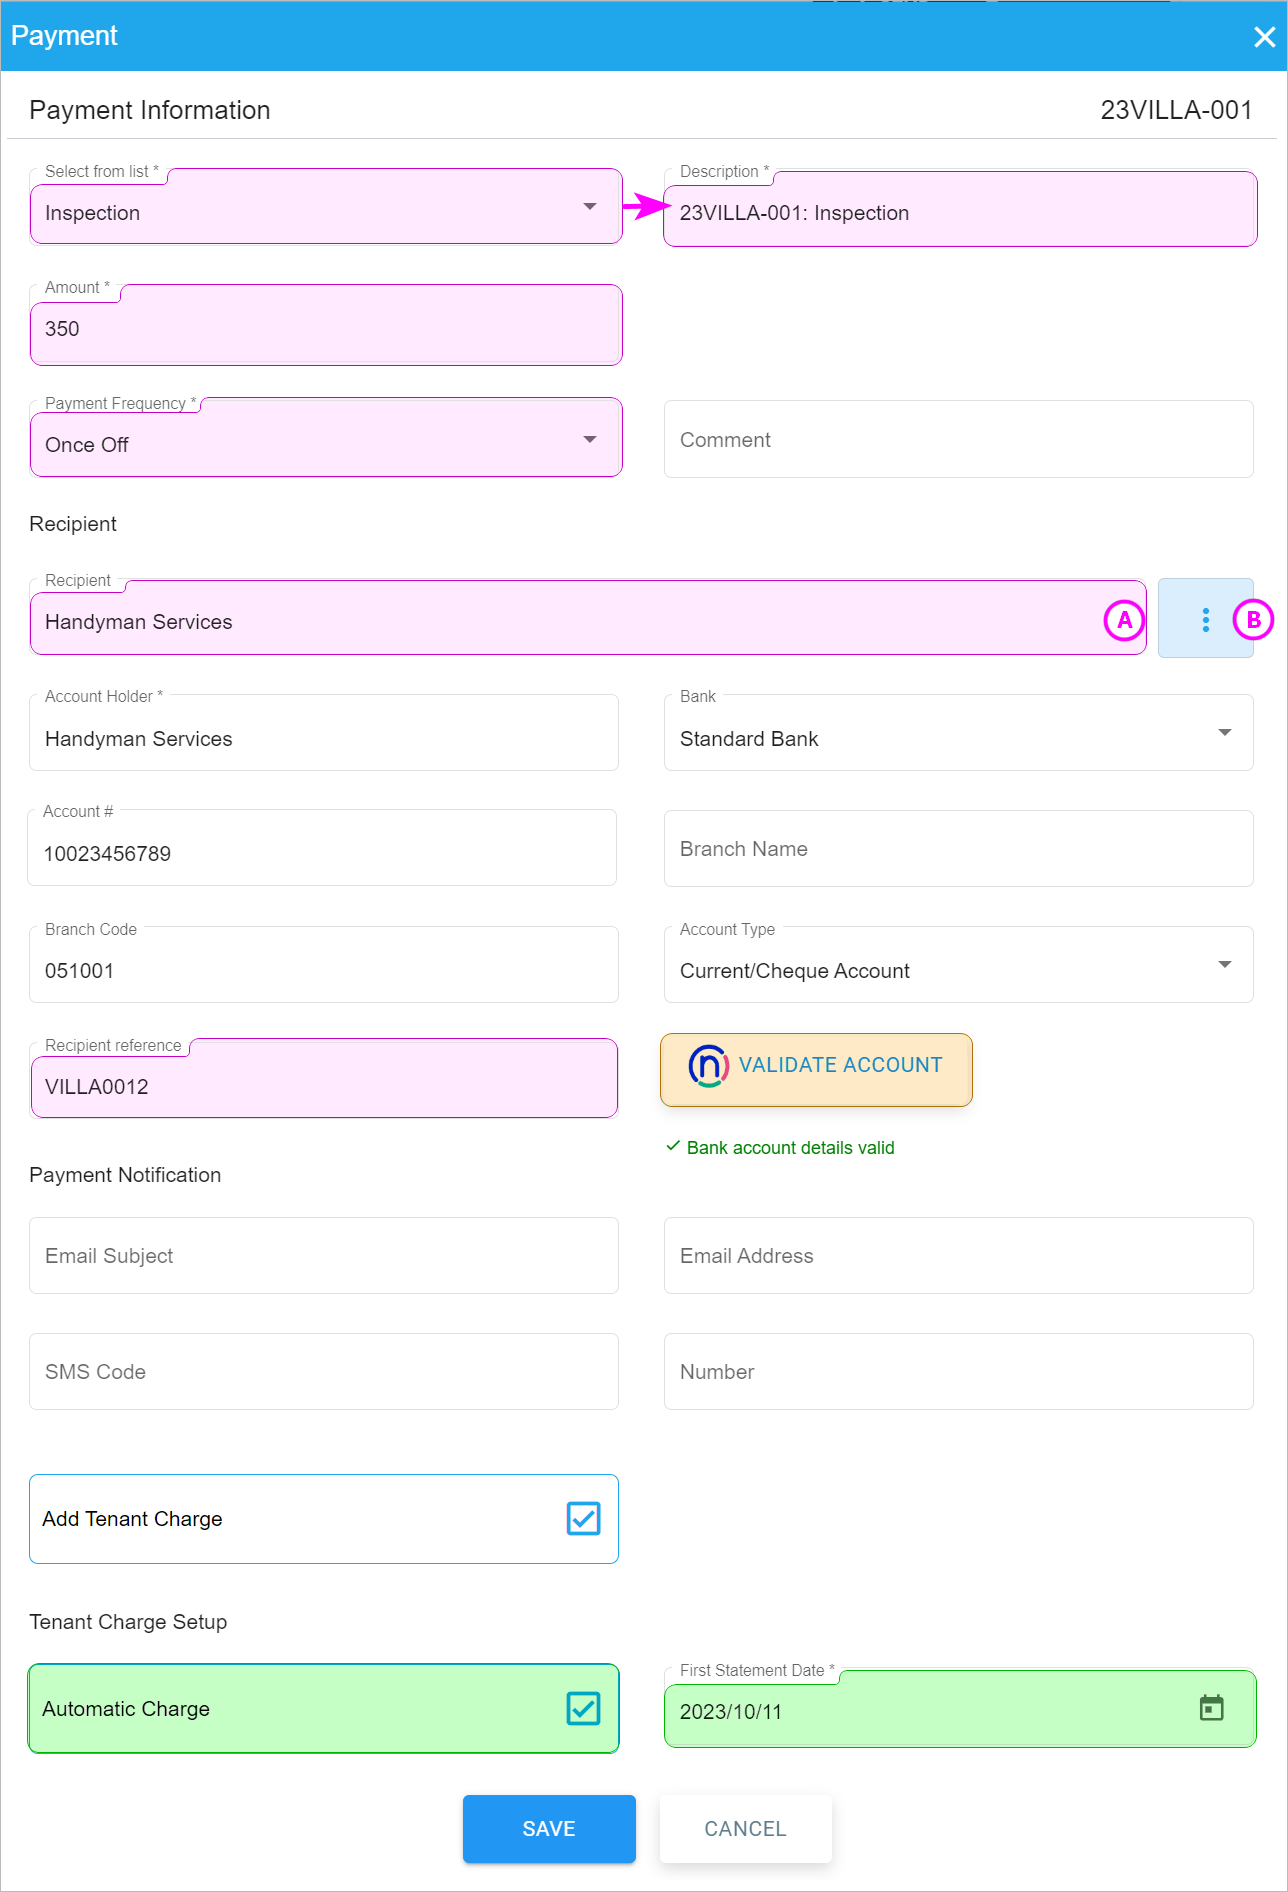Click the Validate Account button
The width and height of the screenshot is (1288, 1892).
816,1066
